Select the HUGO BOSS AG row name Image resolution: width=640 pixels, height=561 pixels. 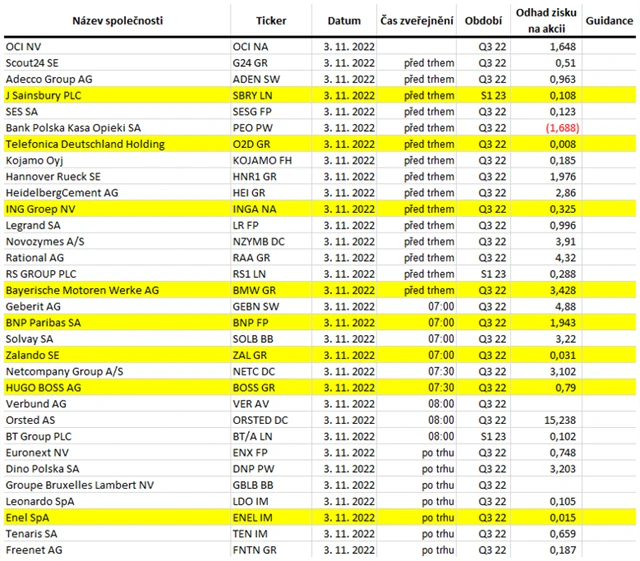(44, 387)
